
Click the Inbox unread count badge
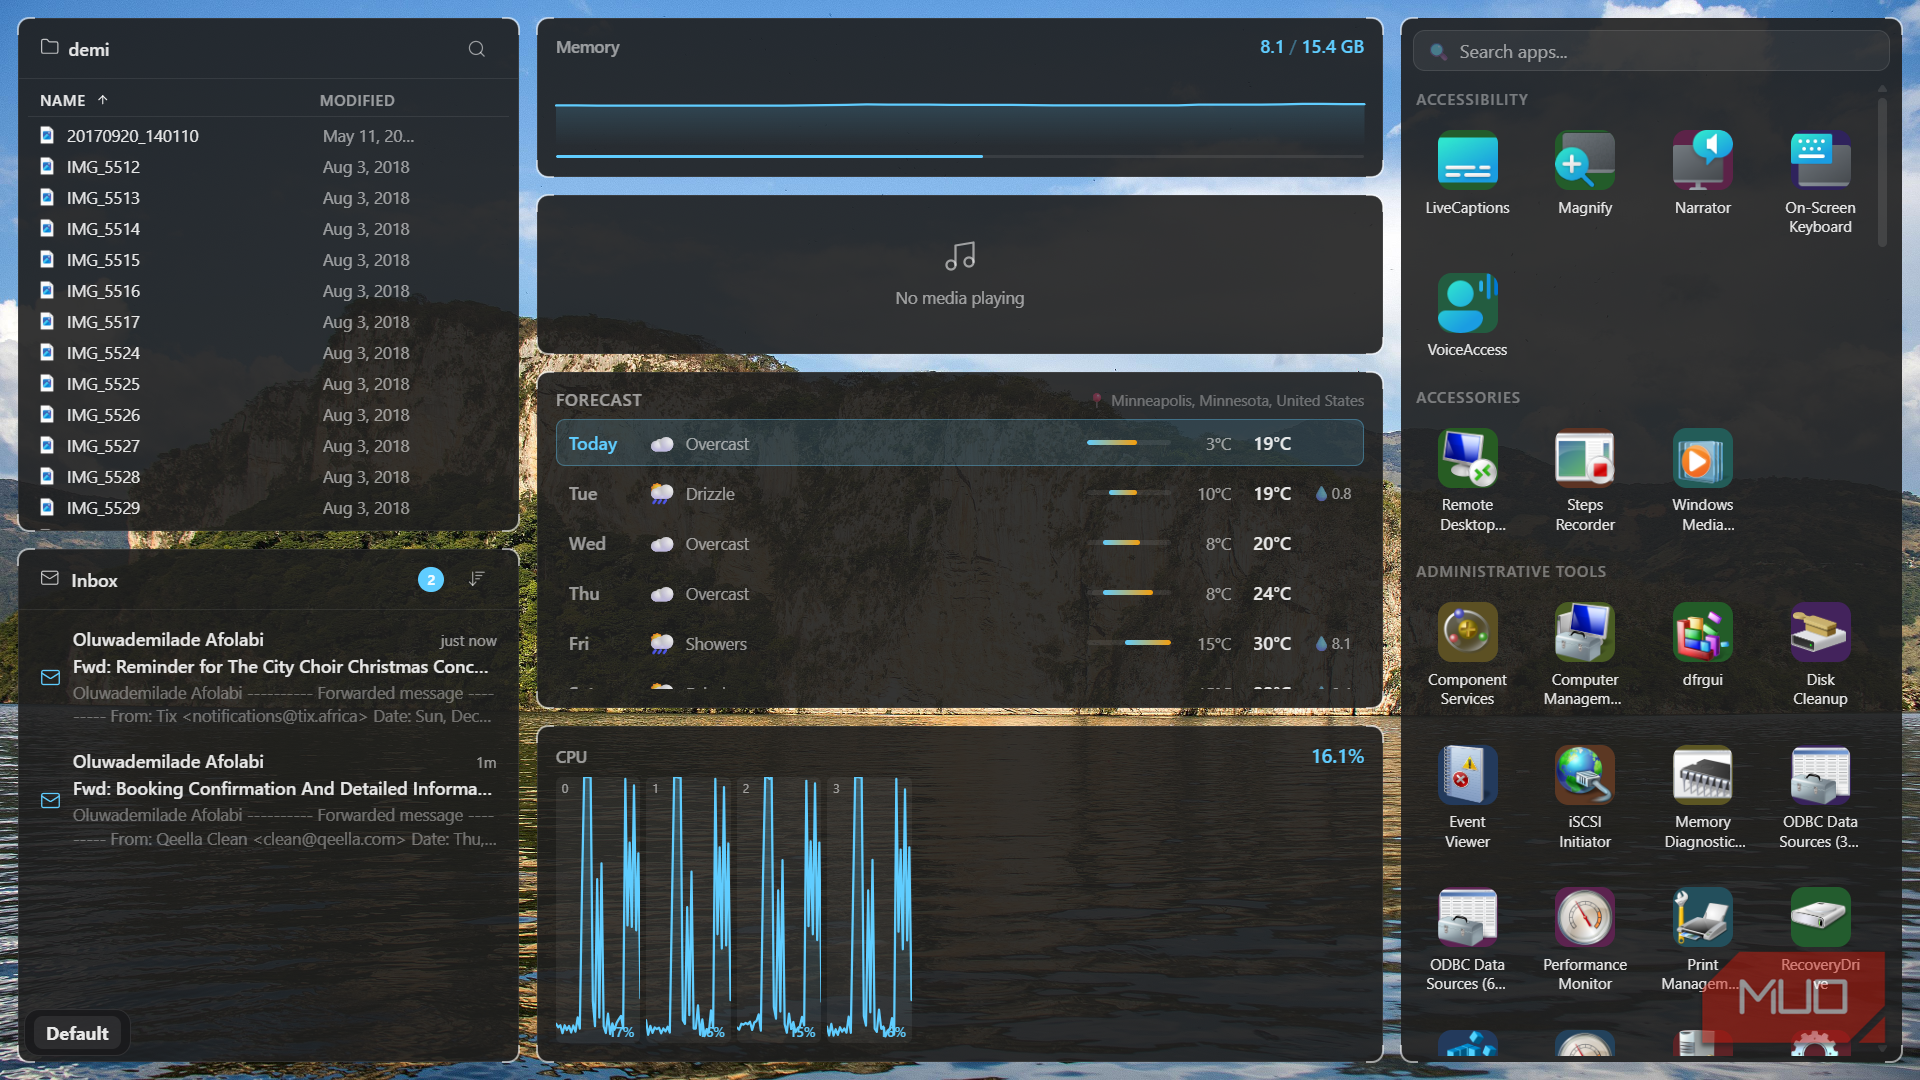[x=431, y=579]
